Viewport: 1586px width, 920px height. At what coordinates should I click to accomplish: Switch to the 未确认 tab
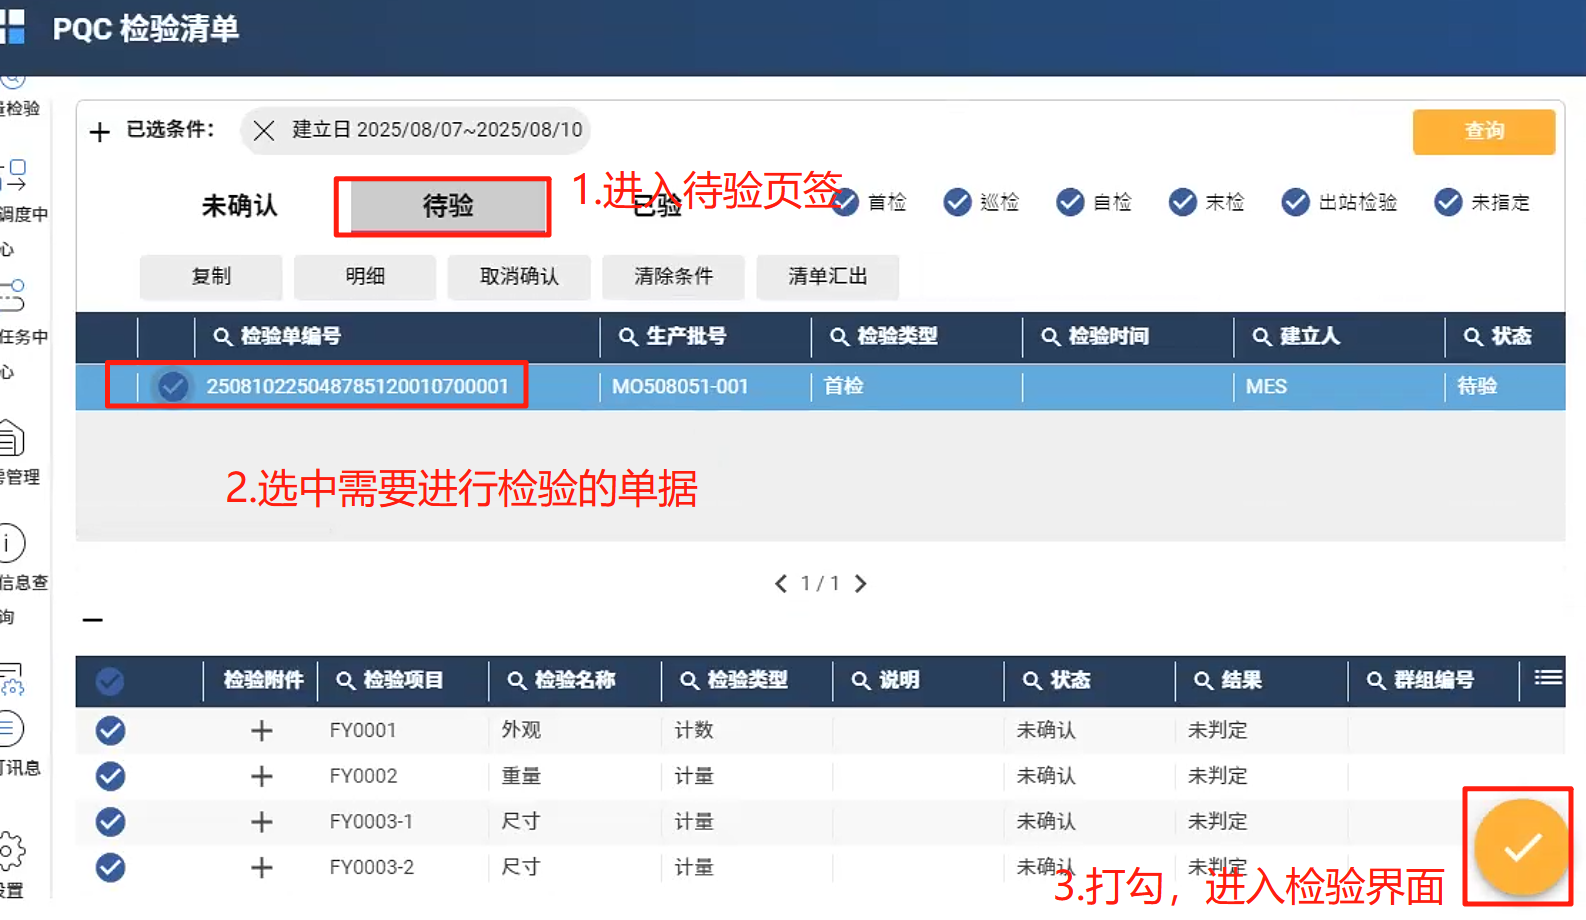(x=239, y=206)
